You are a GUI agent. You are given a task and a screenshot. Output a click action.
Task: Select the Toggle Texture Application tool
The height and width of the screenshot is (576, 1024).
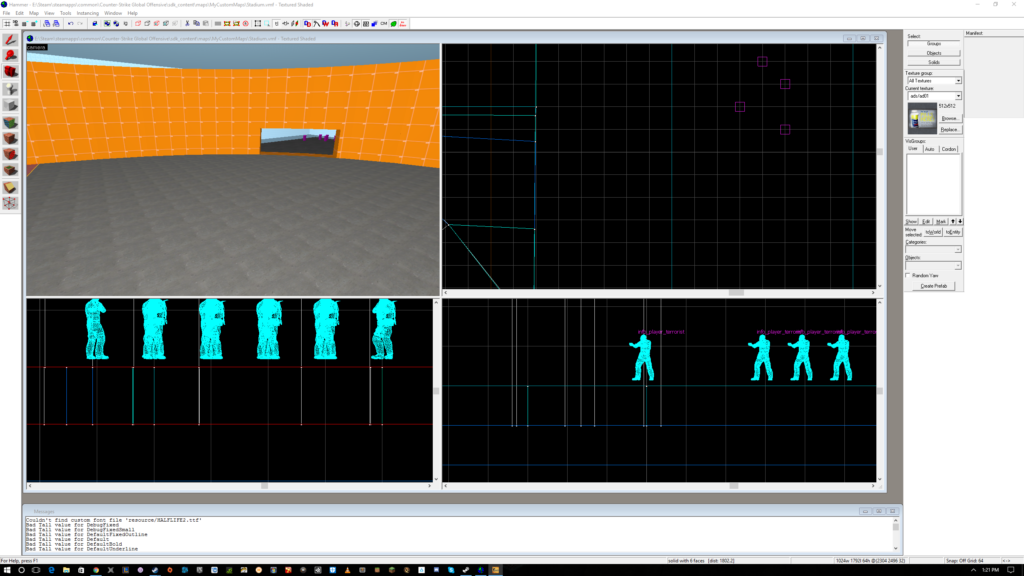pyautogui.click(x=10, y=122)
